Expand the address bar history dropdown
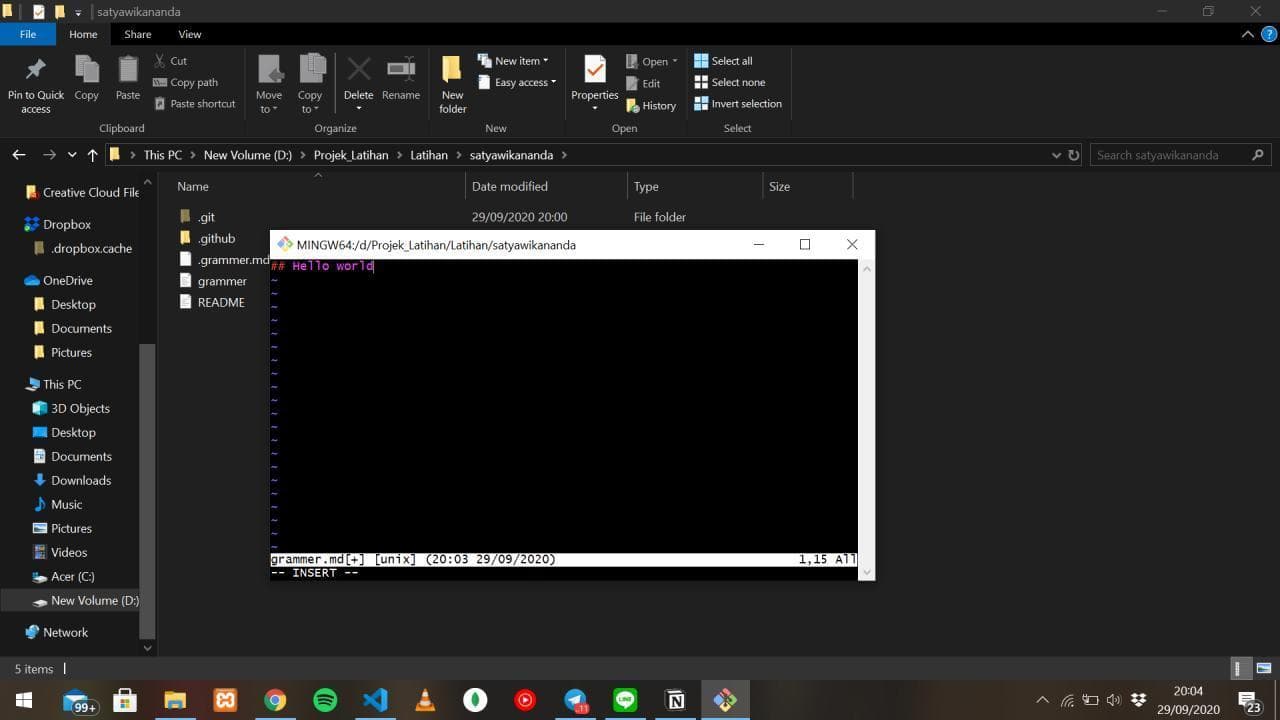1280x720 pixels. [1056, 155]
